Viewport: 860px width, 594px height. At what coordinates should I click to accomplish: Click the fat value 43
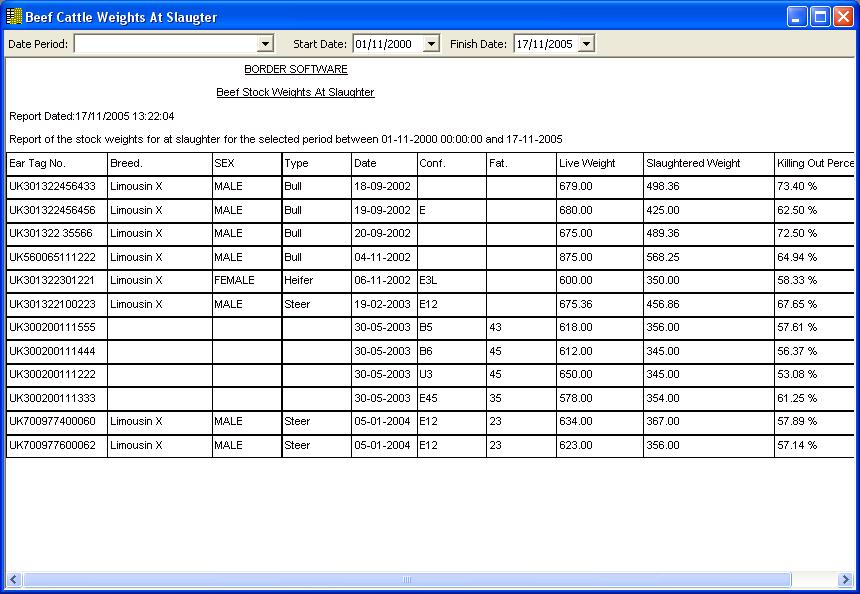(495, 327)
